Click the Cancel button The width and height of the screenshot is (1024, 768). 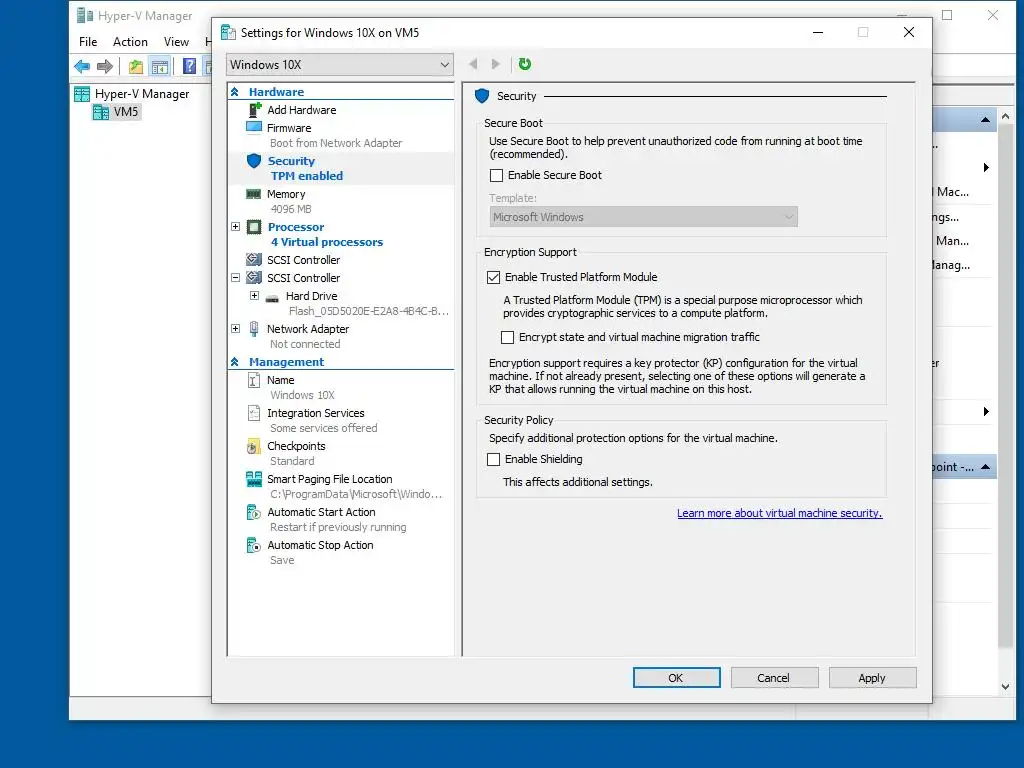pyautogui.click(x=774, y=678)
